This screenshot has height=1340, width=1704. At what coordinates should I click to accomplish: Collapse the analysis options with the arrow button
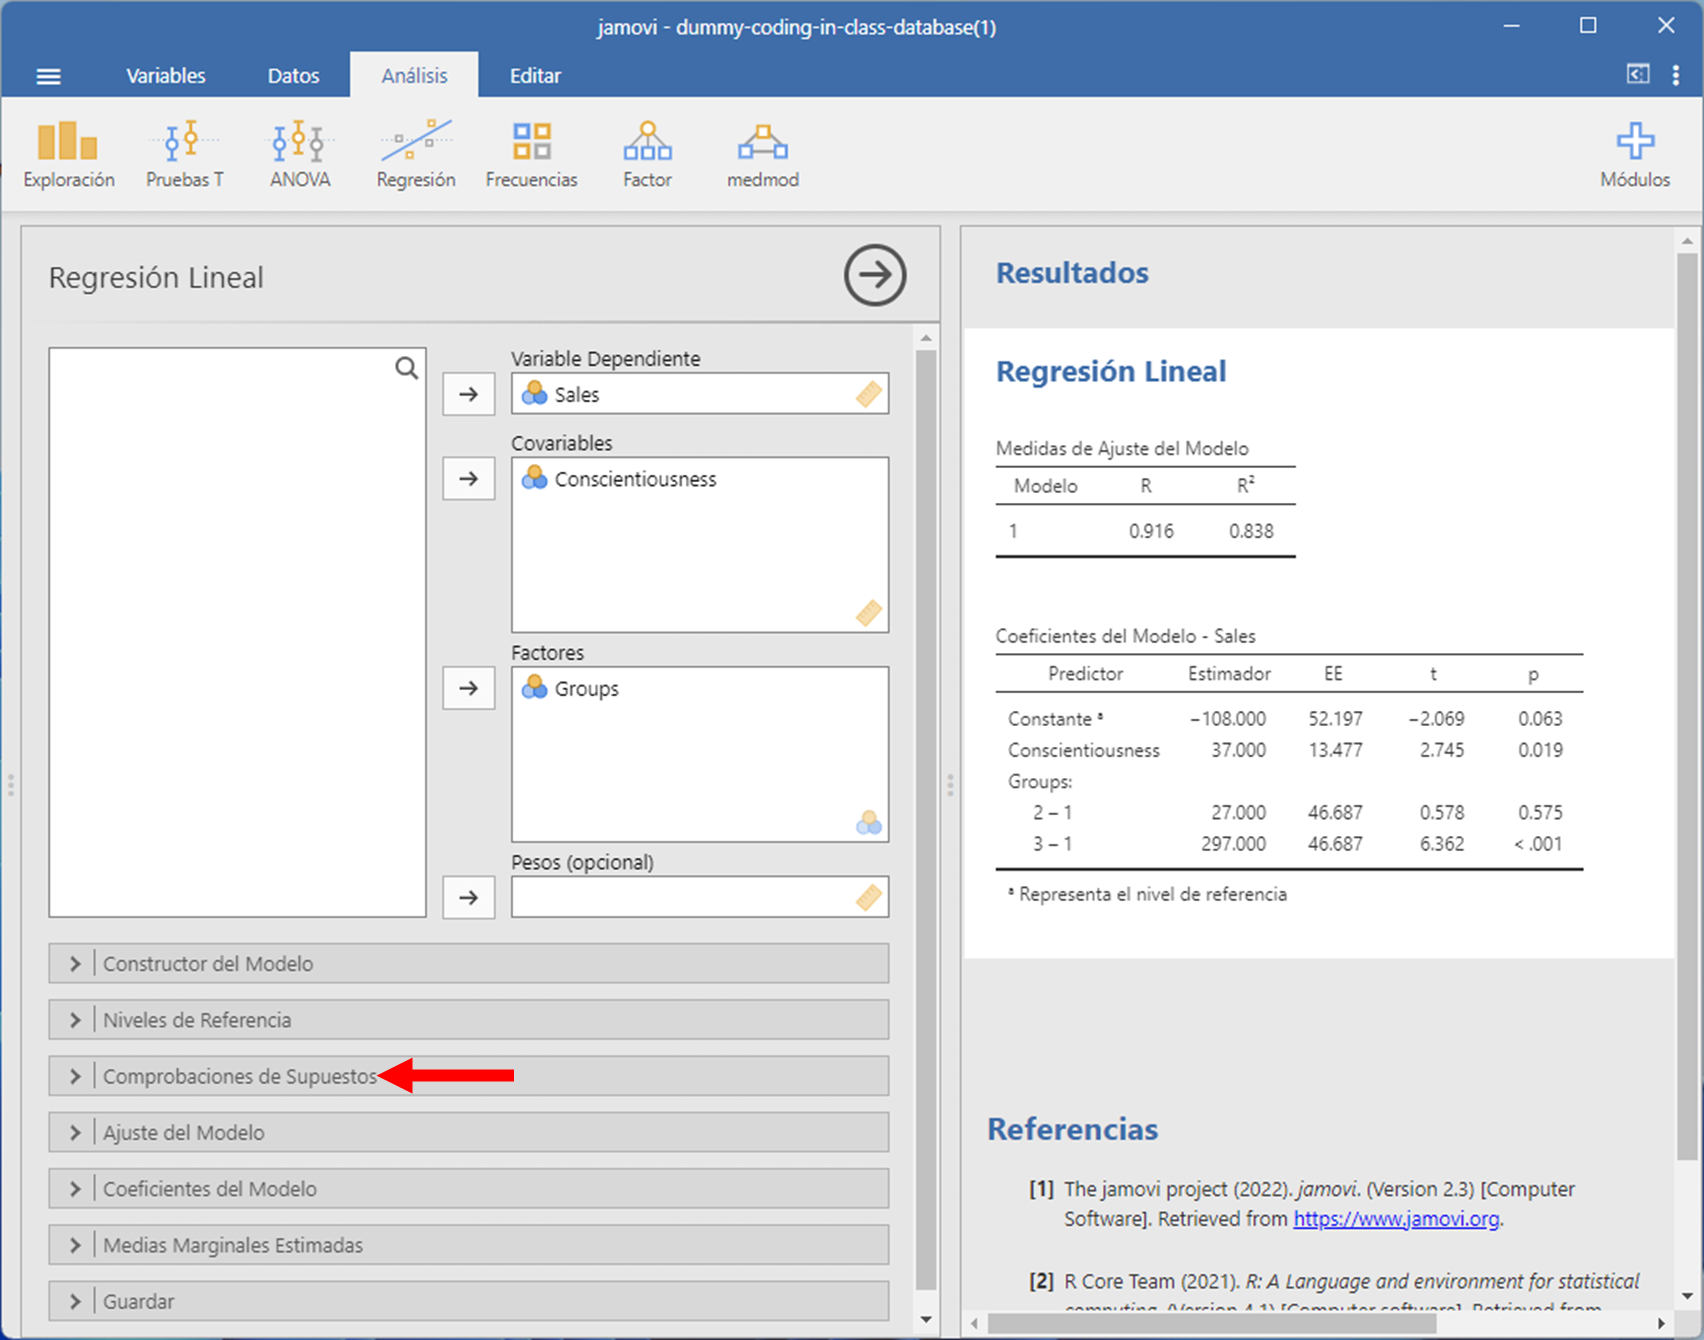[874, 275]
